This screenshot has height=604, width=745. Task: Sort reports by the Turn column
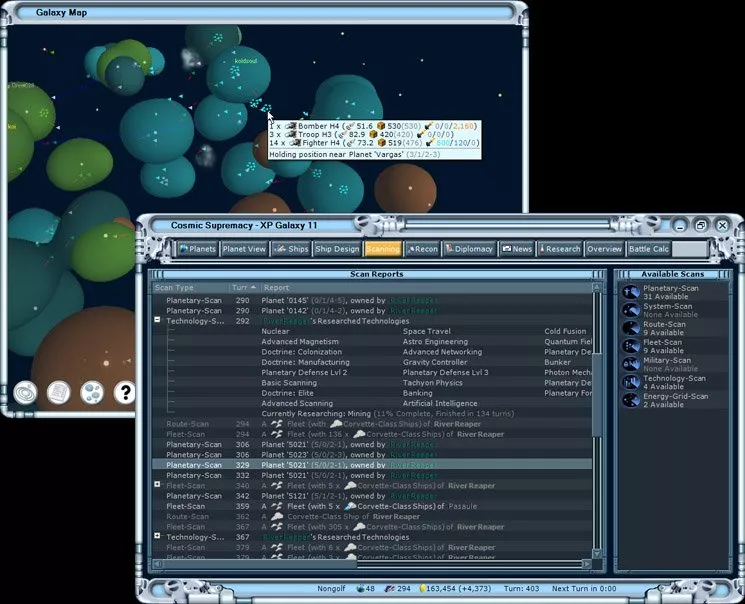[x=244, y=288]
